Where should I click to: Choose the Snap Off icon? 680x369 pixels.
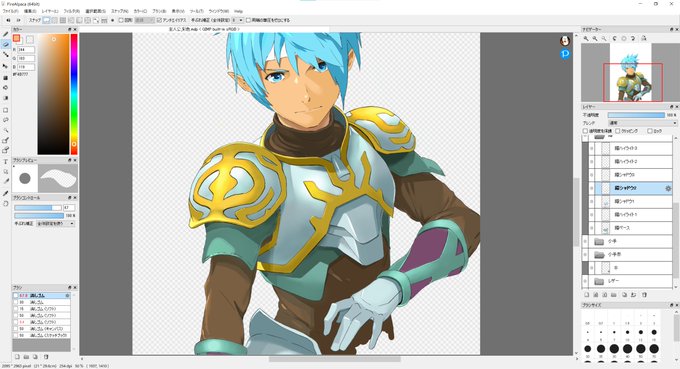pos(46,20)
